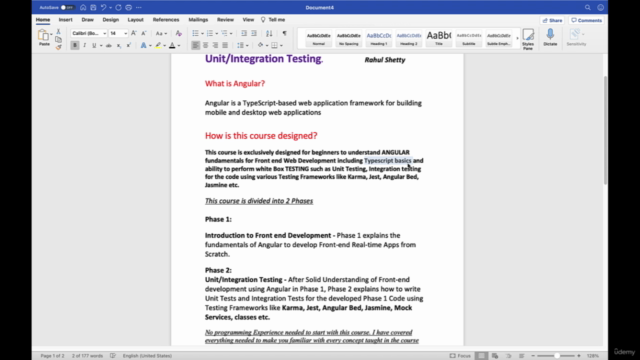This screenshot has height=360, width=640.
Task: Open line spacing options
Action: point(241,45)
